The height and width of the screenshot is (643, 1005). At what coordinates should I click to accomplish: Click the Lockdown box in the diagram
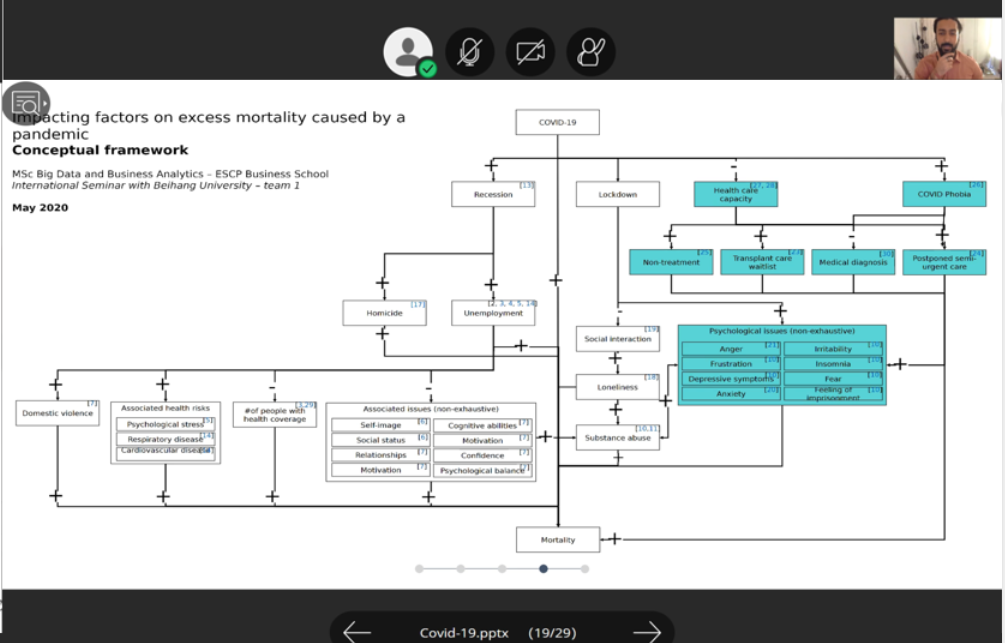pyautogui.click(x=618, y=194)
